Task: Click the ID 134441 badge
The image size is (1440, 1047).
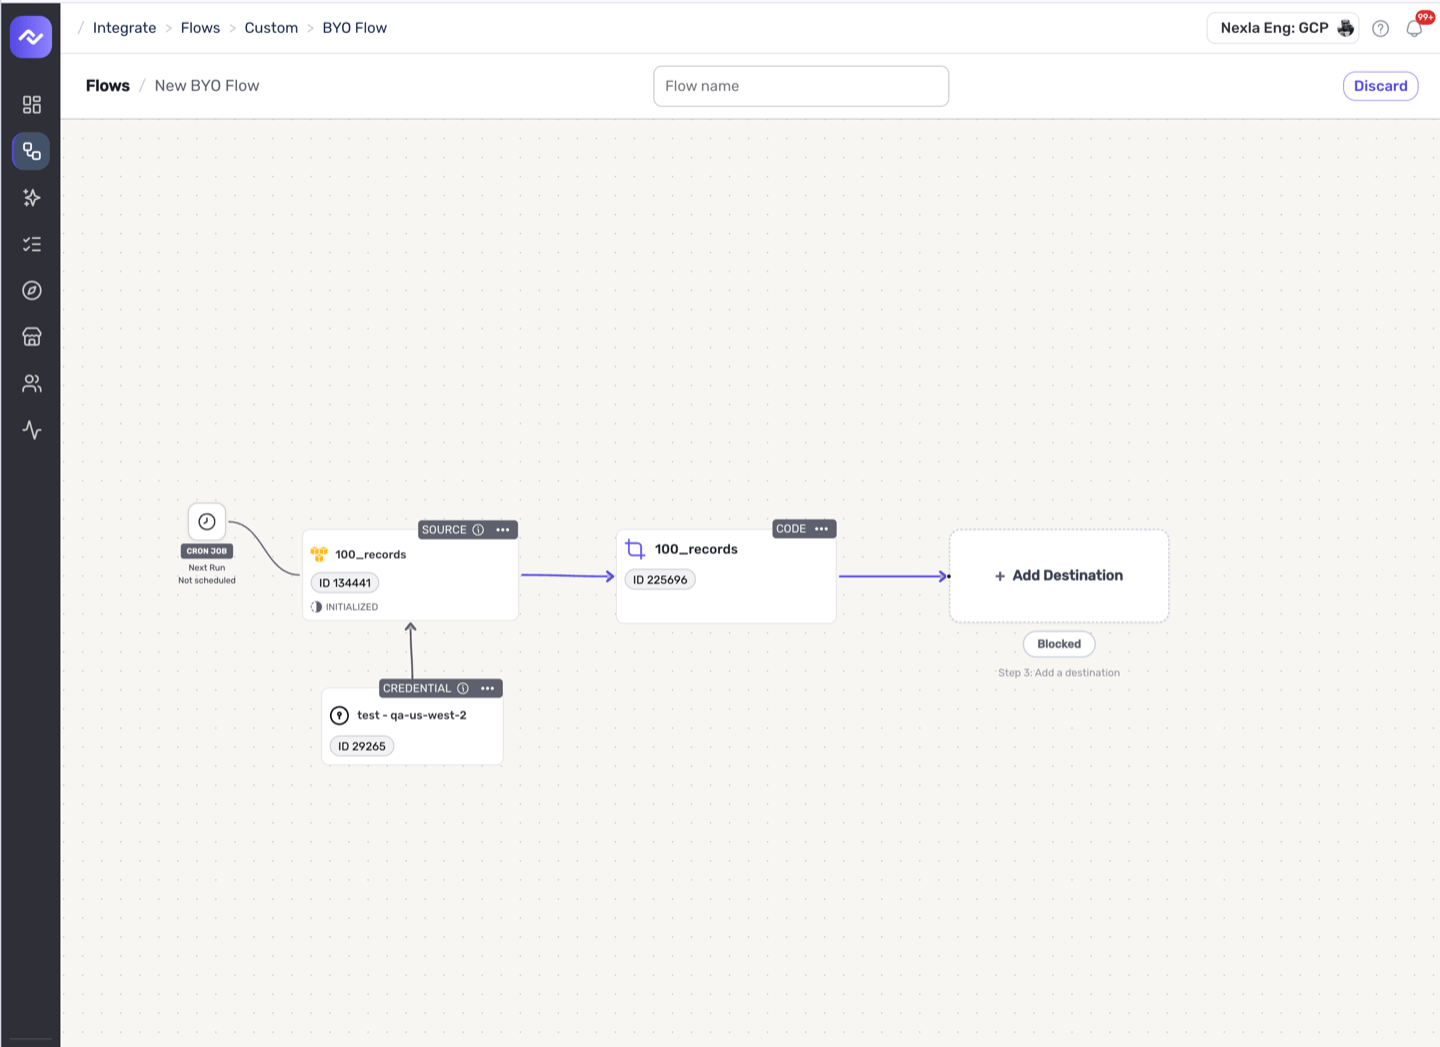Action: point(345,583)
